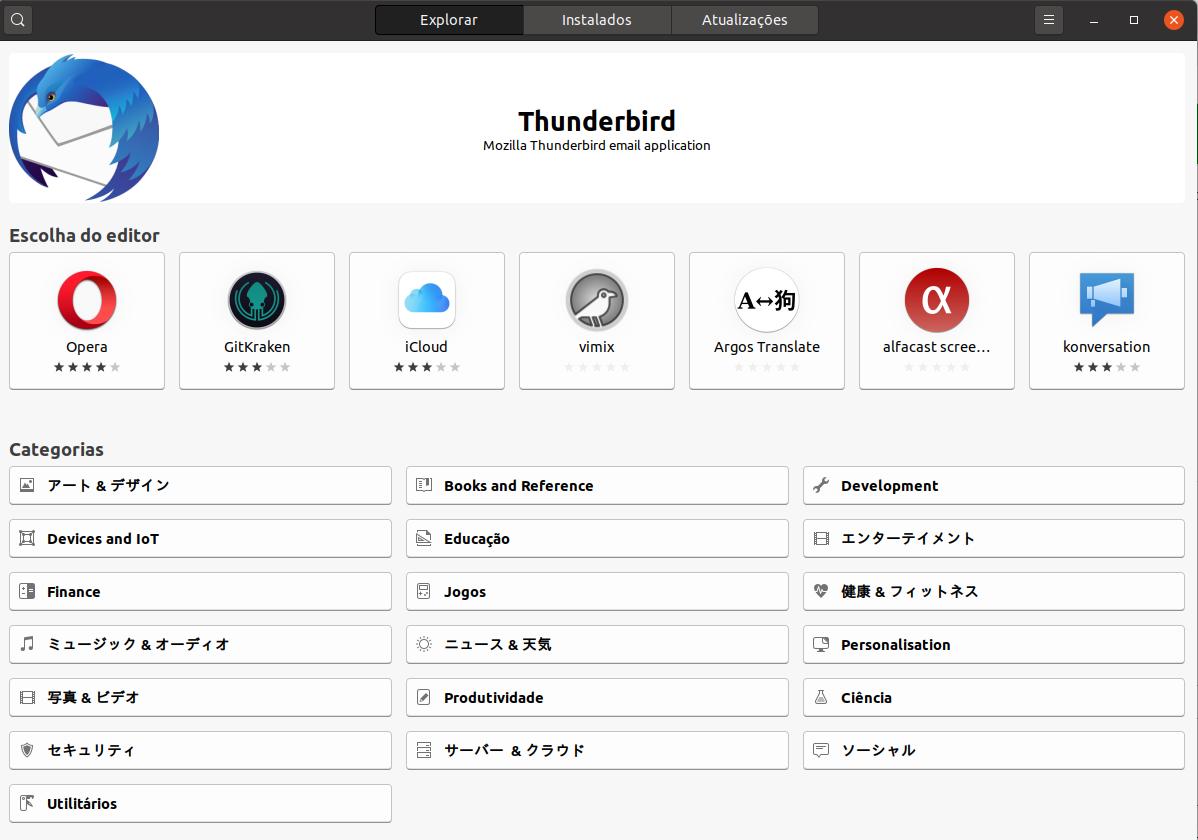Switch to the Instalados tab

[597, 20]
